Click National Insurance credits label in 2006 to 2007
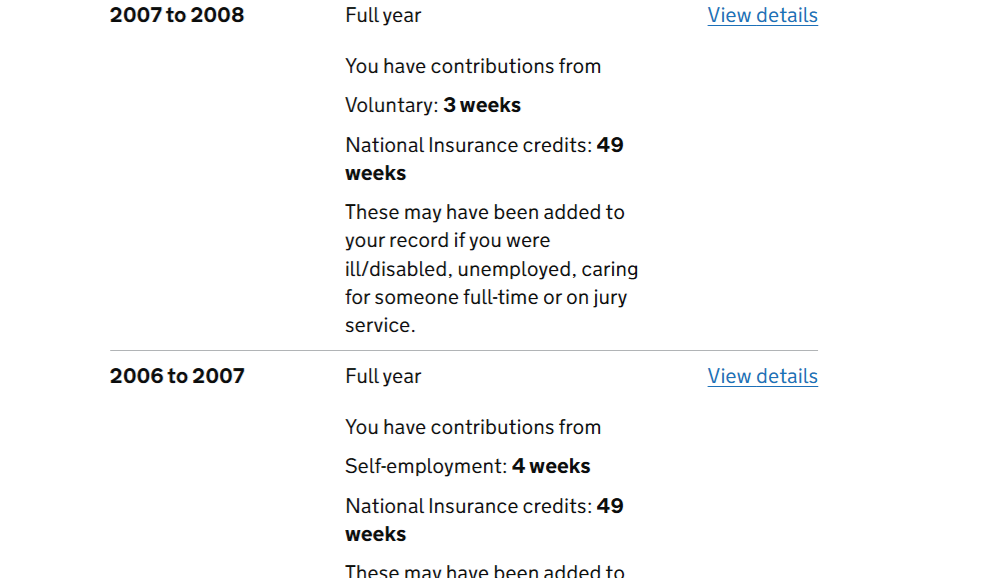Image resolution: width=992 pixels, height=578 pixels. (x=468, y=506)
